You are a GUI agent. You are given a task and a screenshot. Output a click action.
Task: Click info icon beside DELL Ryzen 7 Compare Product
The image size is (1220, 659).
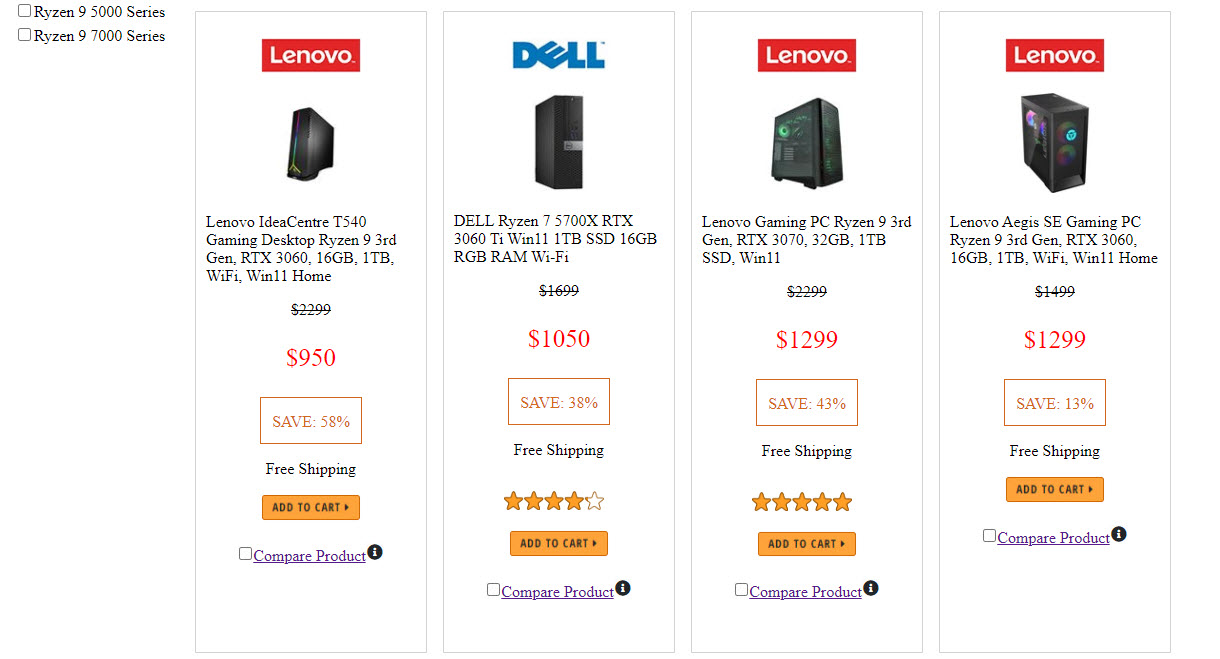pyautogui.click(x=623, y=588)
